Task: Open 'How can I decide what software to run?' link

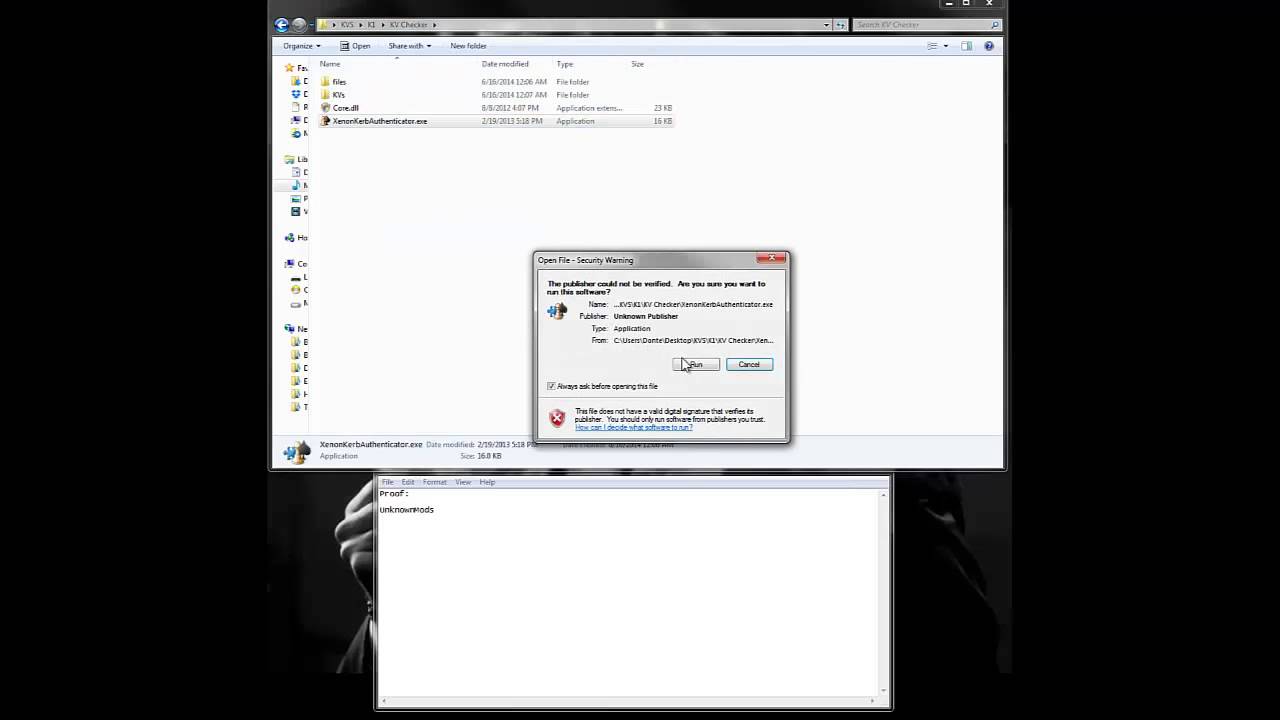Action: point(633,427)
